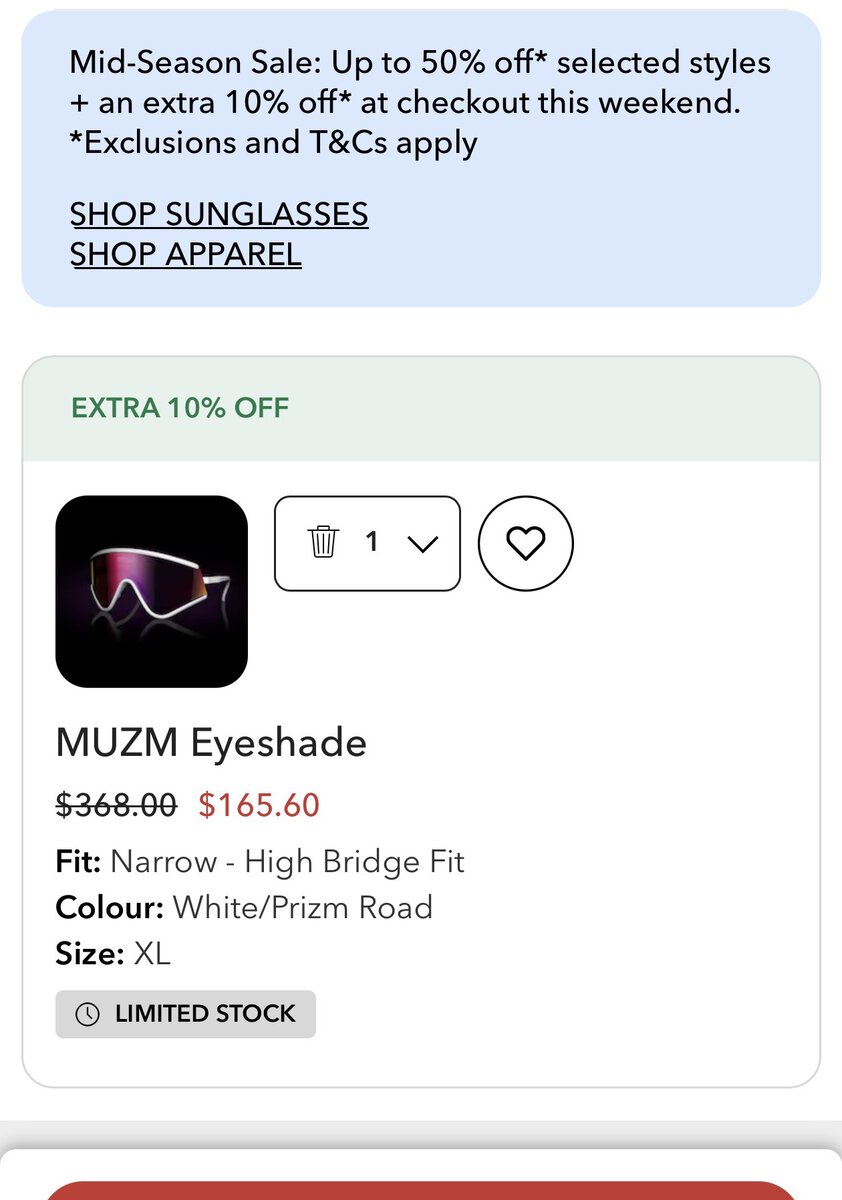Tap the crossed-out $368.00 original price

(x=116, y=804)
